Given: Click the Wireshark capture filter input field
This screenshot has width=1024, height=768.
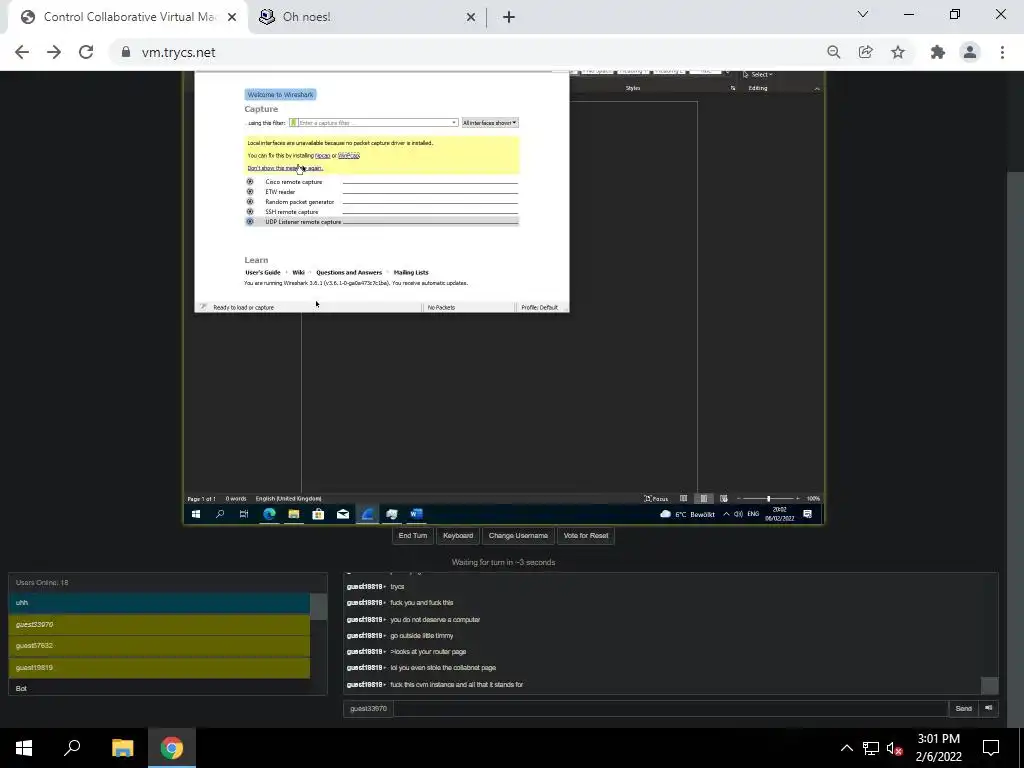Looking at the screenshot, I should click(x=375, y=123).
